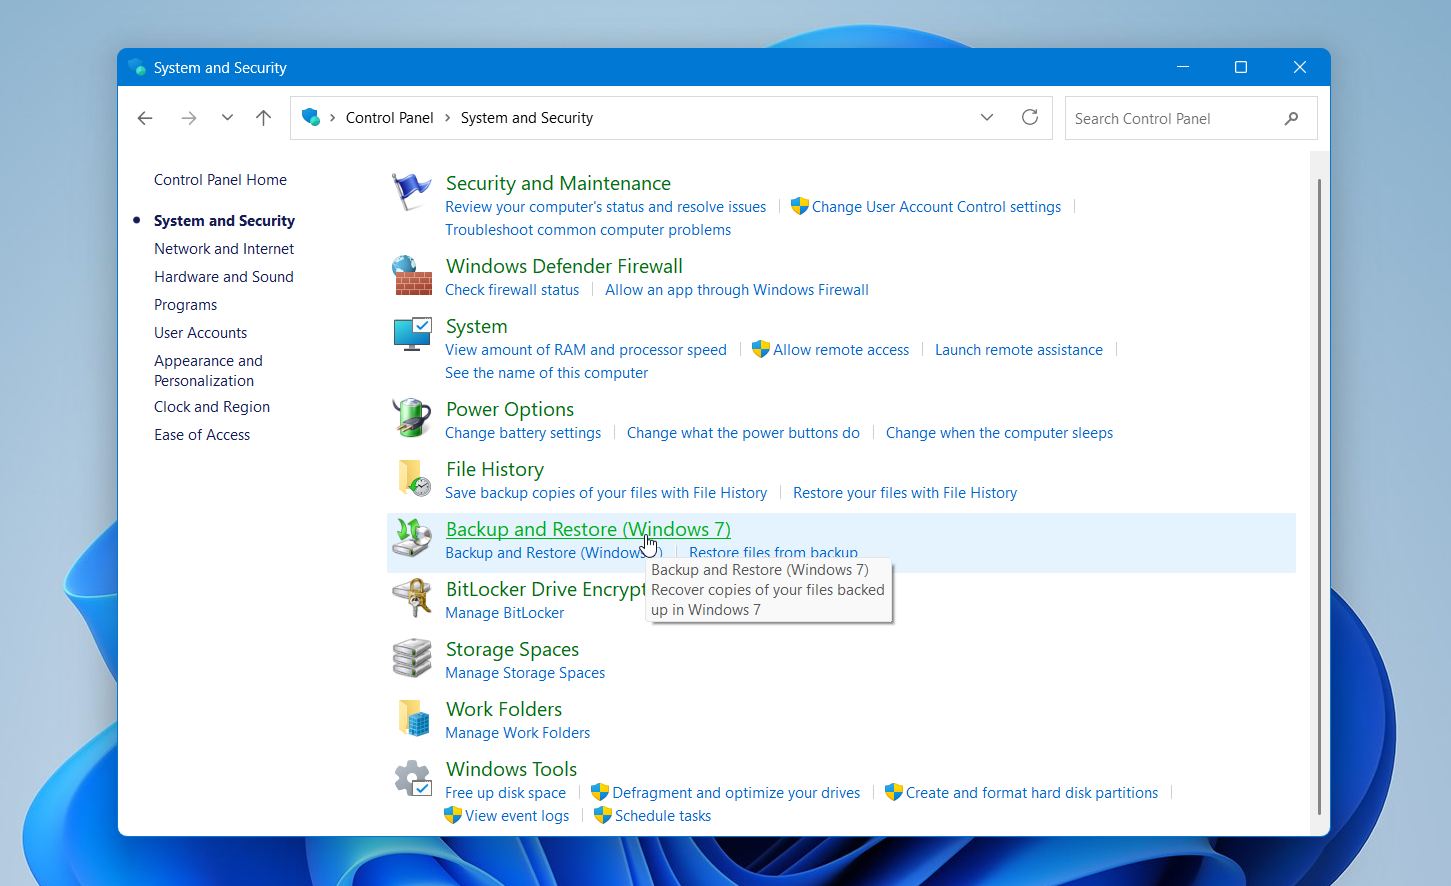Open Free up disk space link

coord(505,793)
